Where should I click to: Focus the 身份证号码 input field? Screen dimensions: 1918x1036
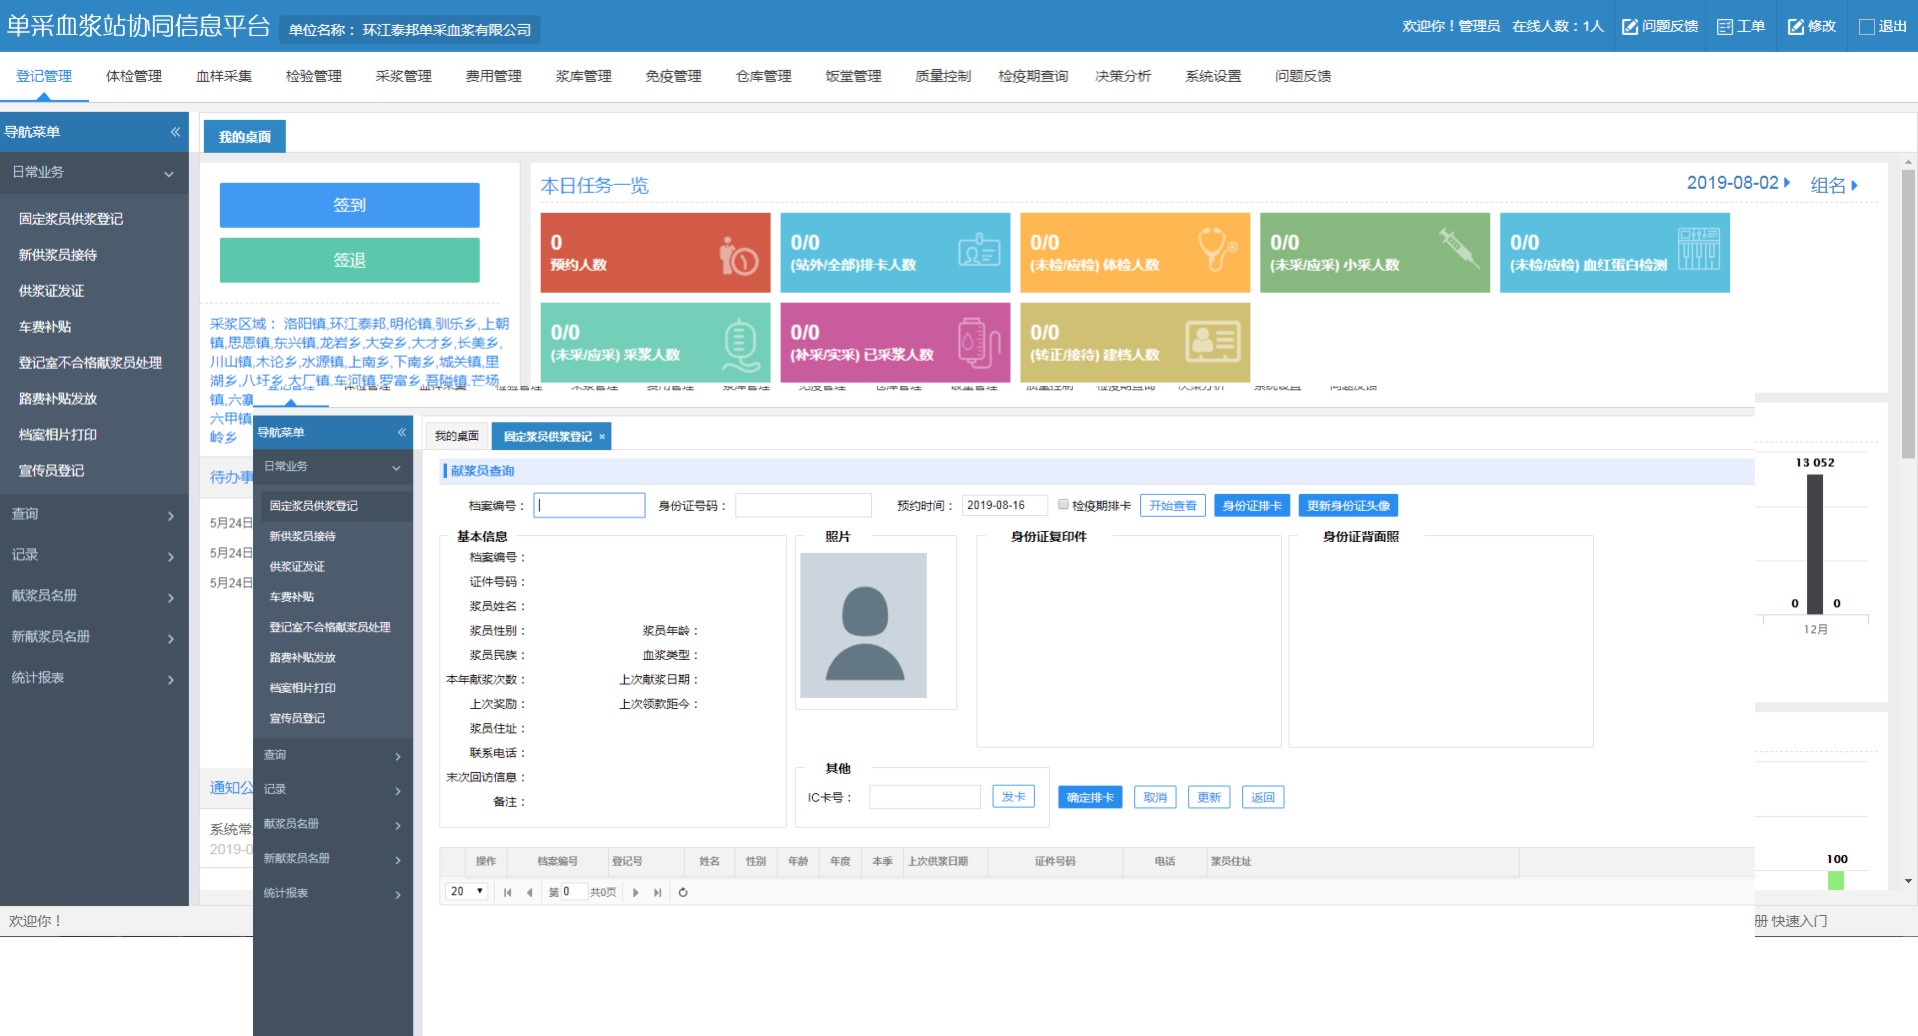coord(803,506)
